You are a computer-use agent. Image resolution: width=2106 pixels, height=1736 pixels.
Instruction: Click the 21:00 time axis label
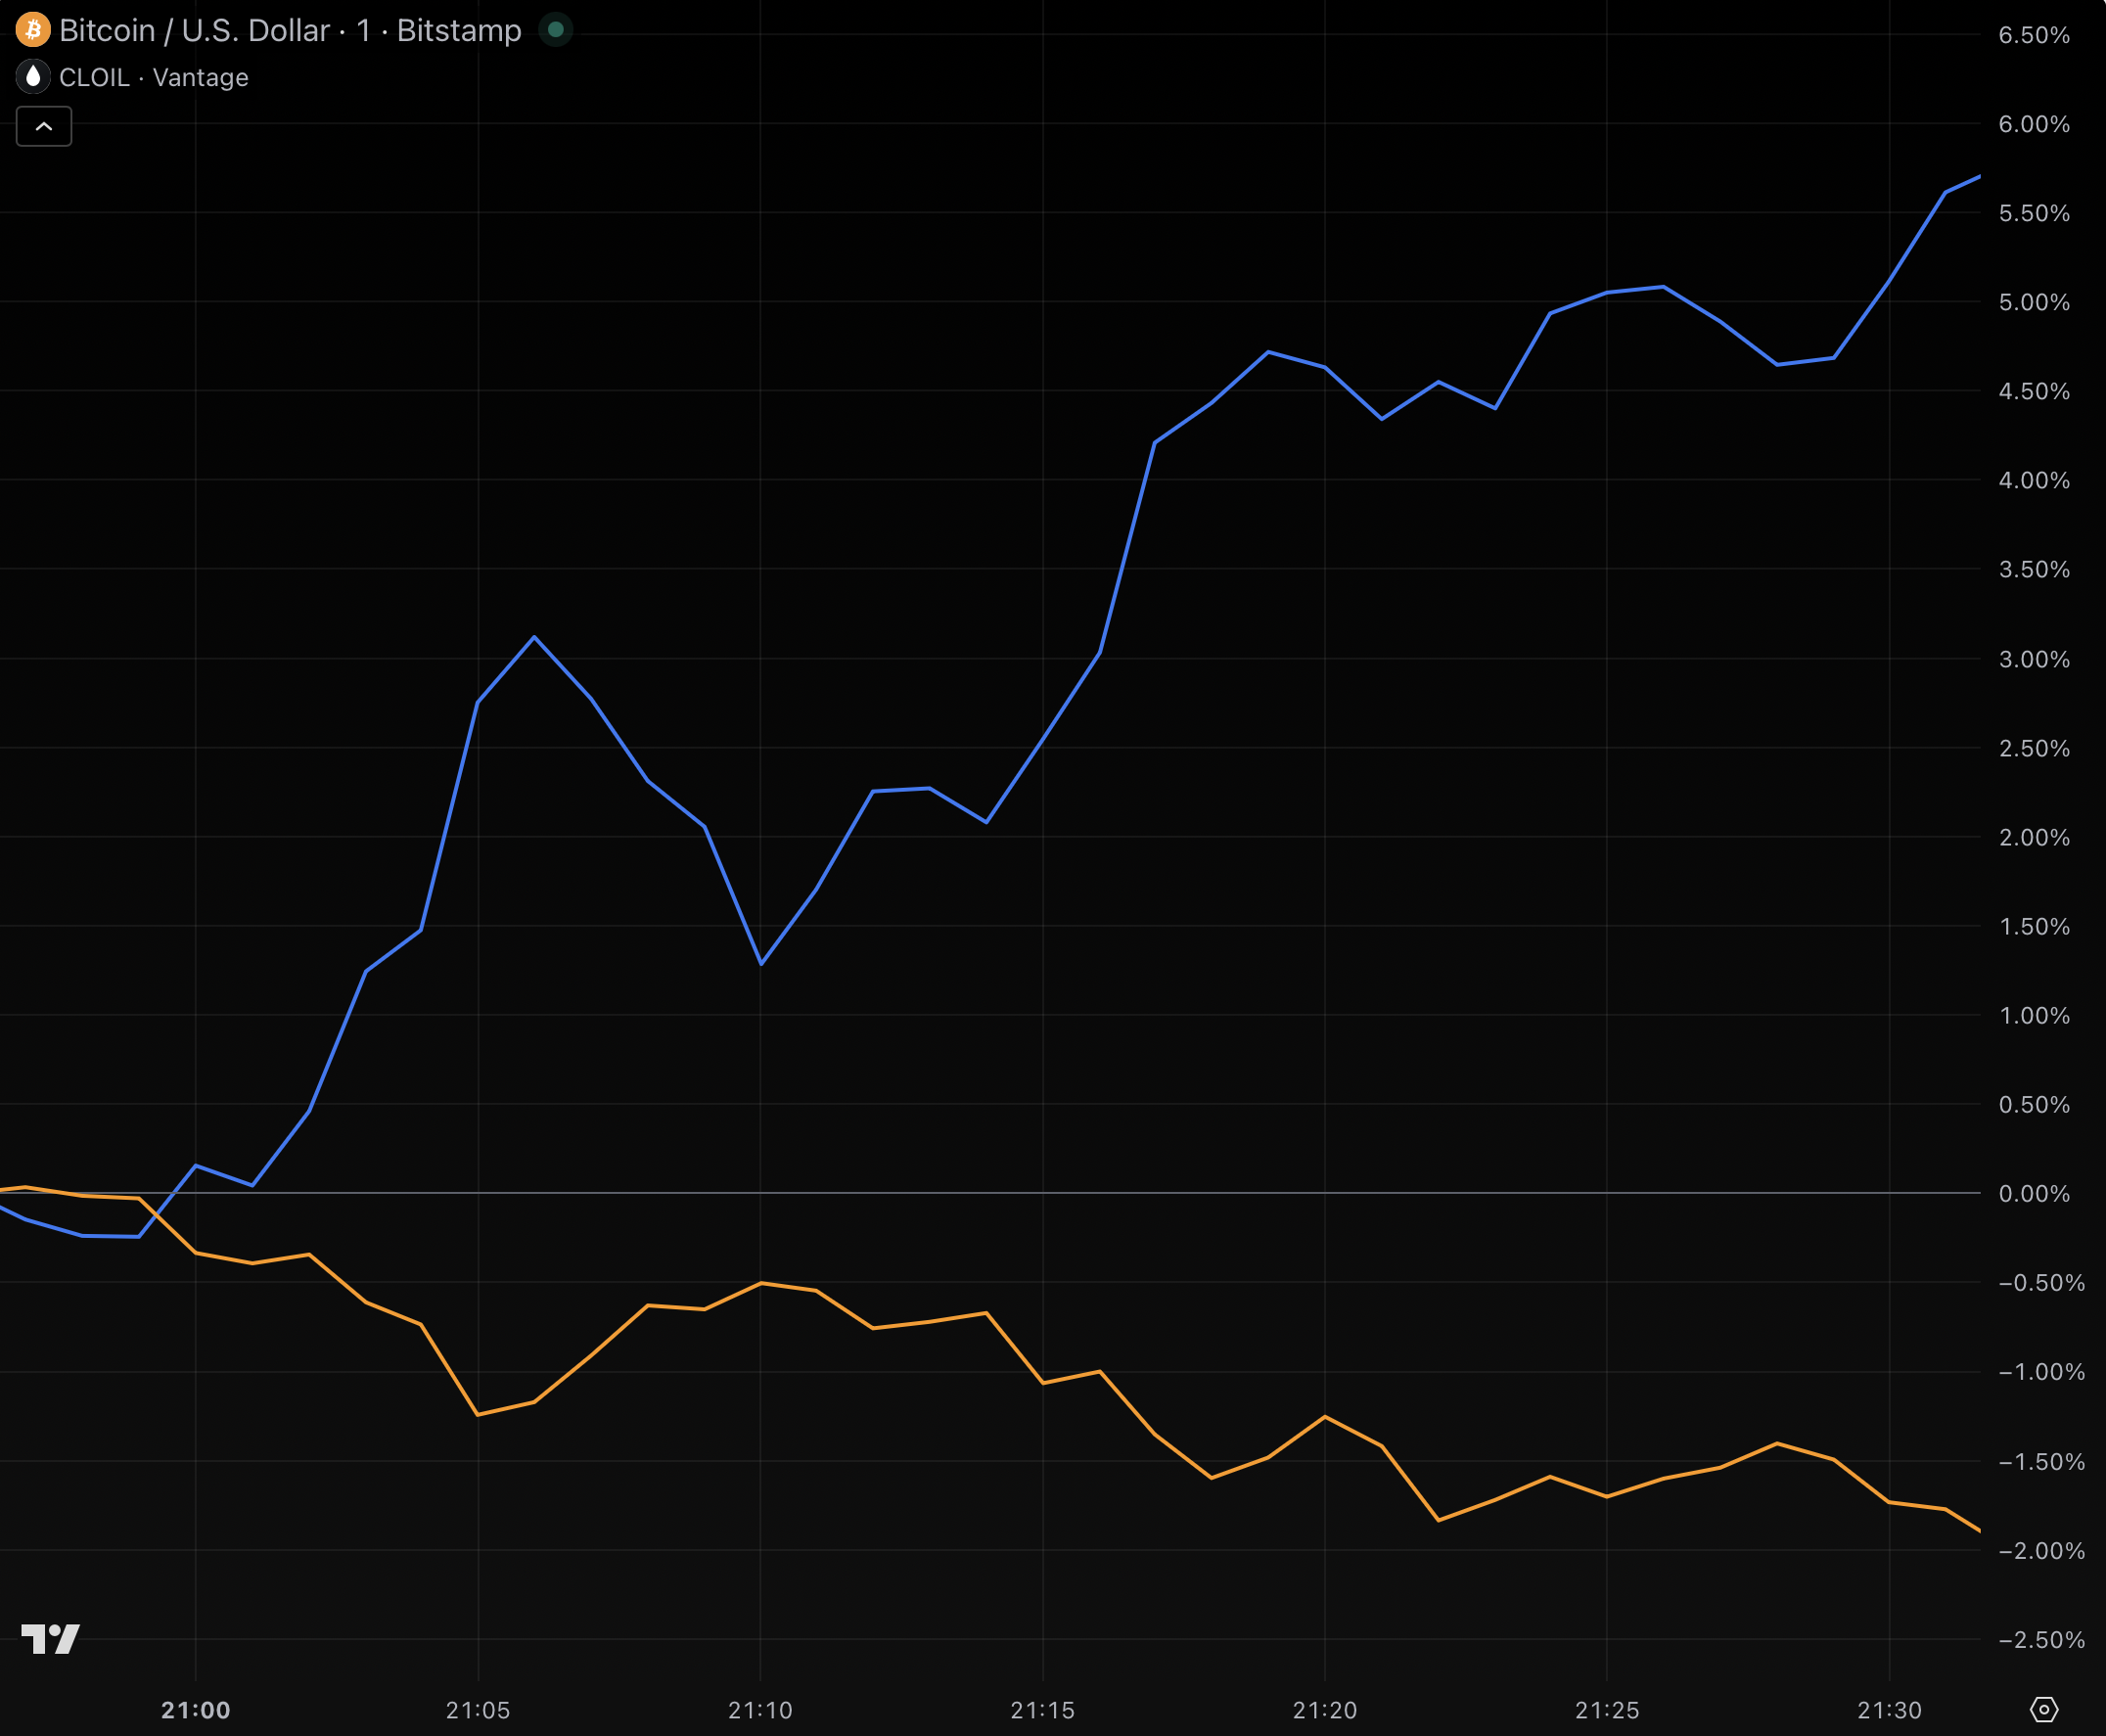196,1710
